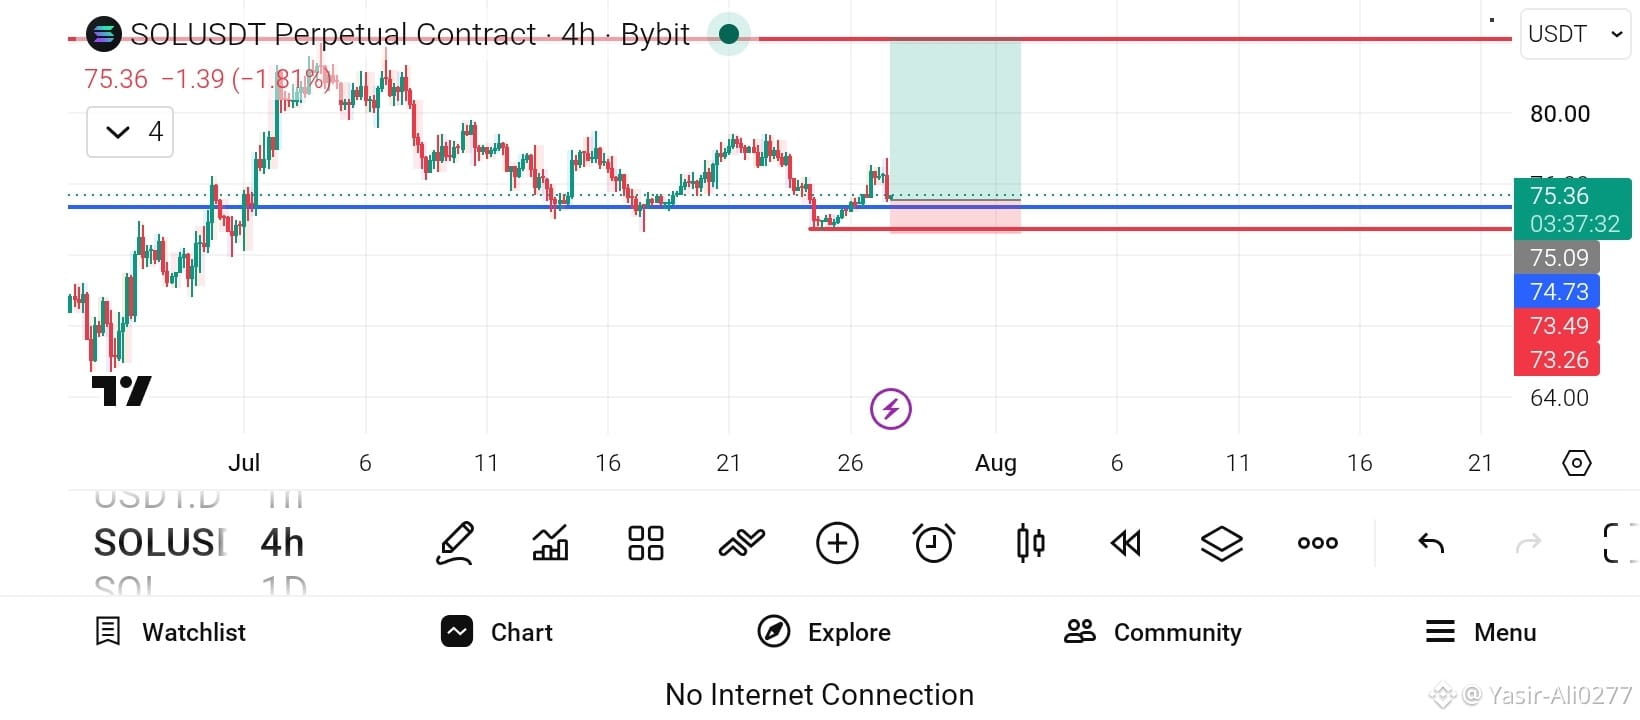Change chart type with candlestick icon
This screenshot has width=1640, height=720.
pos(1030,543)
